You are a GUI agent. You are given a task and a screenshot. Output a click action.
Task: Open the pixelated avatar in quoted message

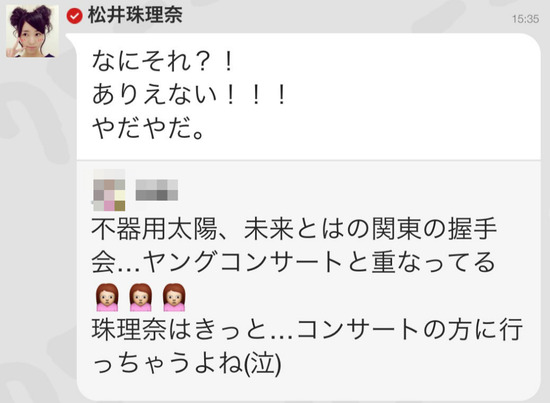[109, 190]
